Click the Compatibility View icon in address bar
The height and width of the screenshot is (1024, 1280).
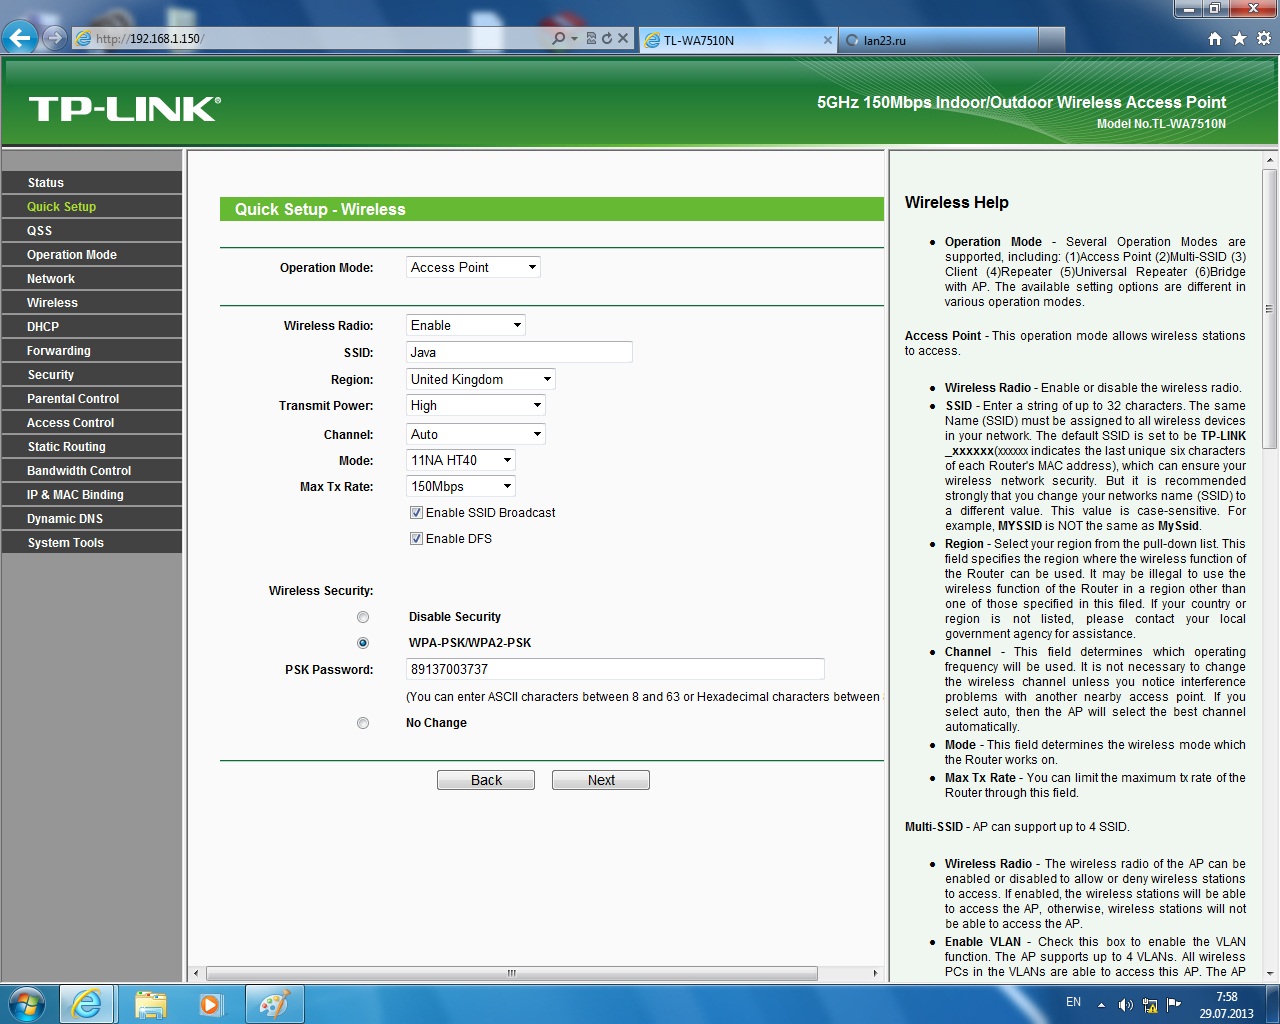click(591, 39)
